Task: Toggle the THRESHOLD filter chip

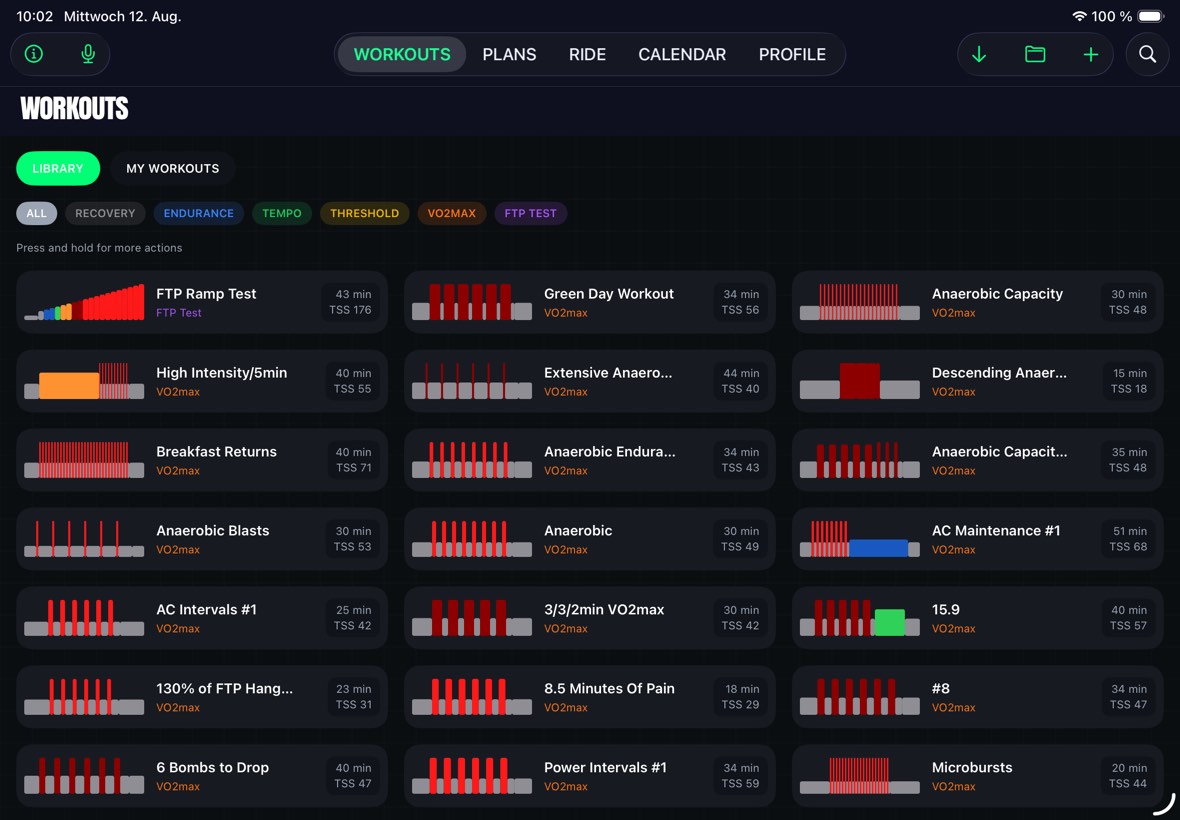Action: click(364, 213)
